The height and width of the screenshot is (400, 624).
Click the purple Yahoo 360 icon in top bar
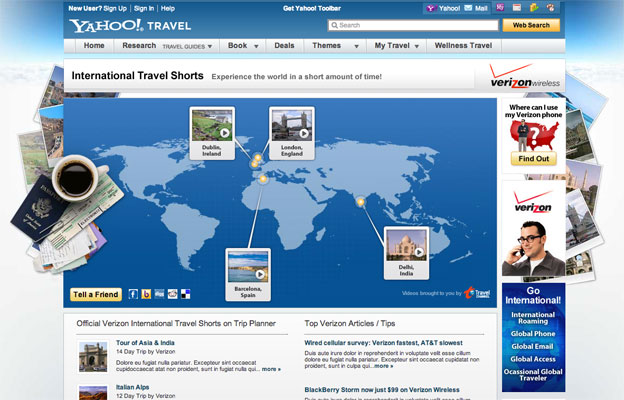click(x=500, y=7)
